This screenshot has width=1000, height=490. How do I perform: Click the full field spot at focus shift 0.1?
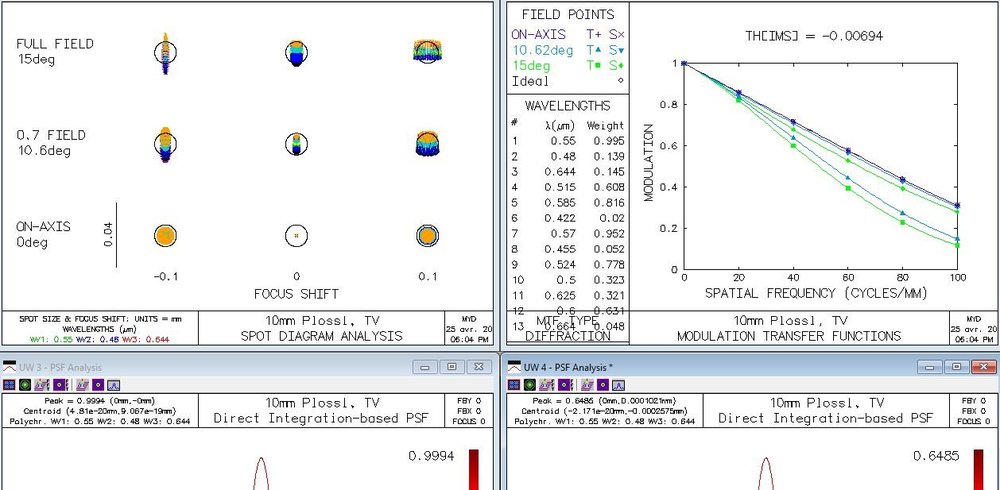427,51
